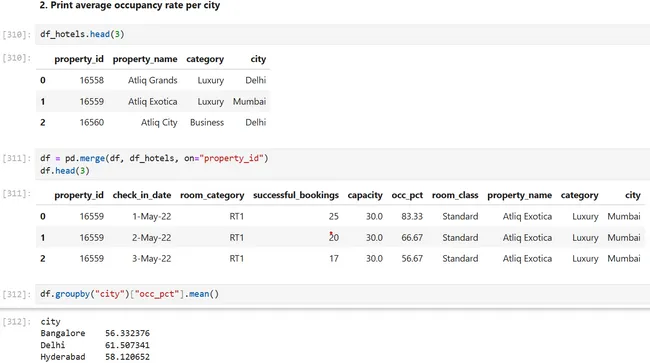Click '2-May-22' check-in date cell

coord(151,238)
